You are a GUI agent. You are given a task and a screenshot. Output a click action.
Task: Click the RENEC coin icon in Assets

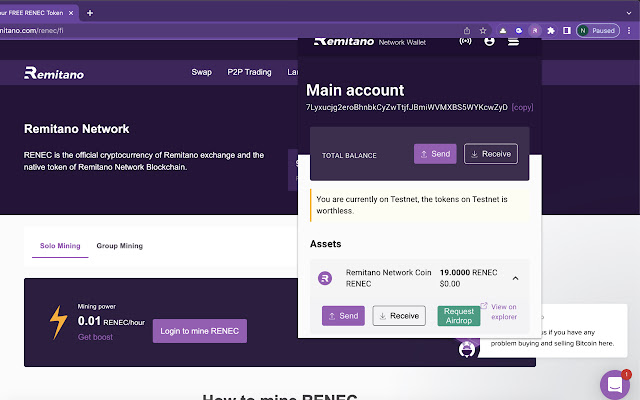[325, 278]
